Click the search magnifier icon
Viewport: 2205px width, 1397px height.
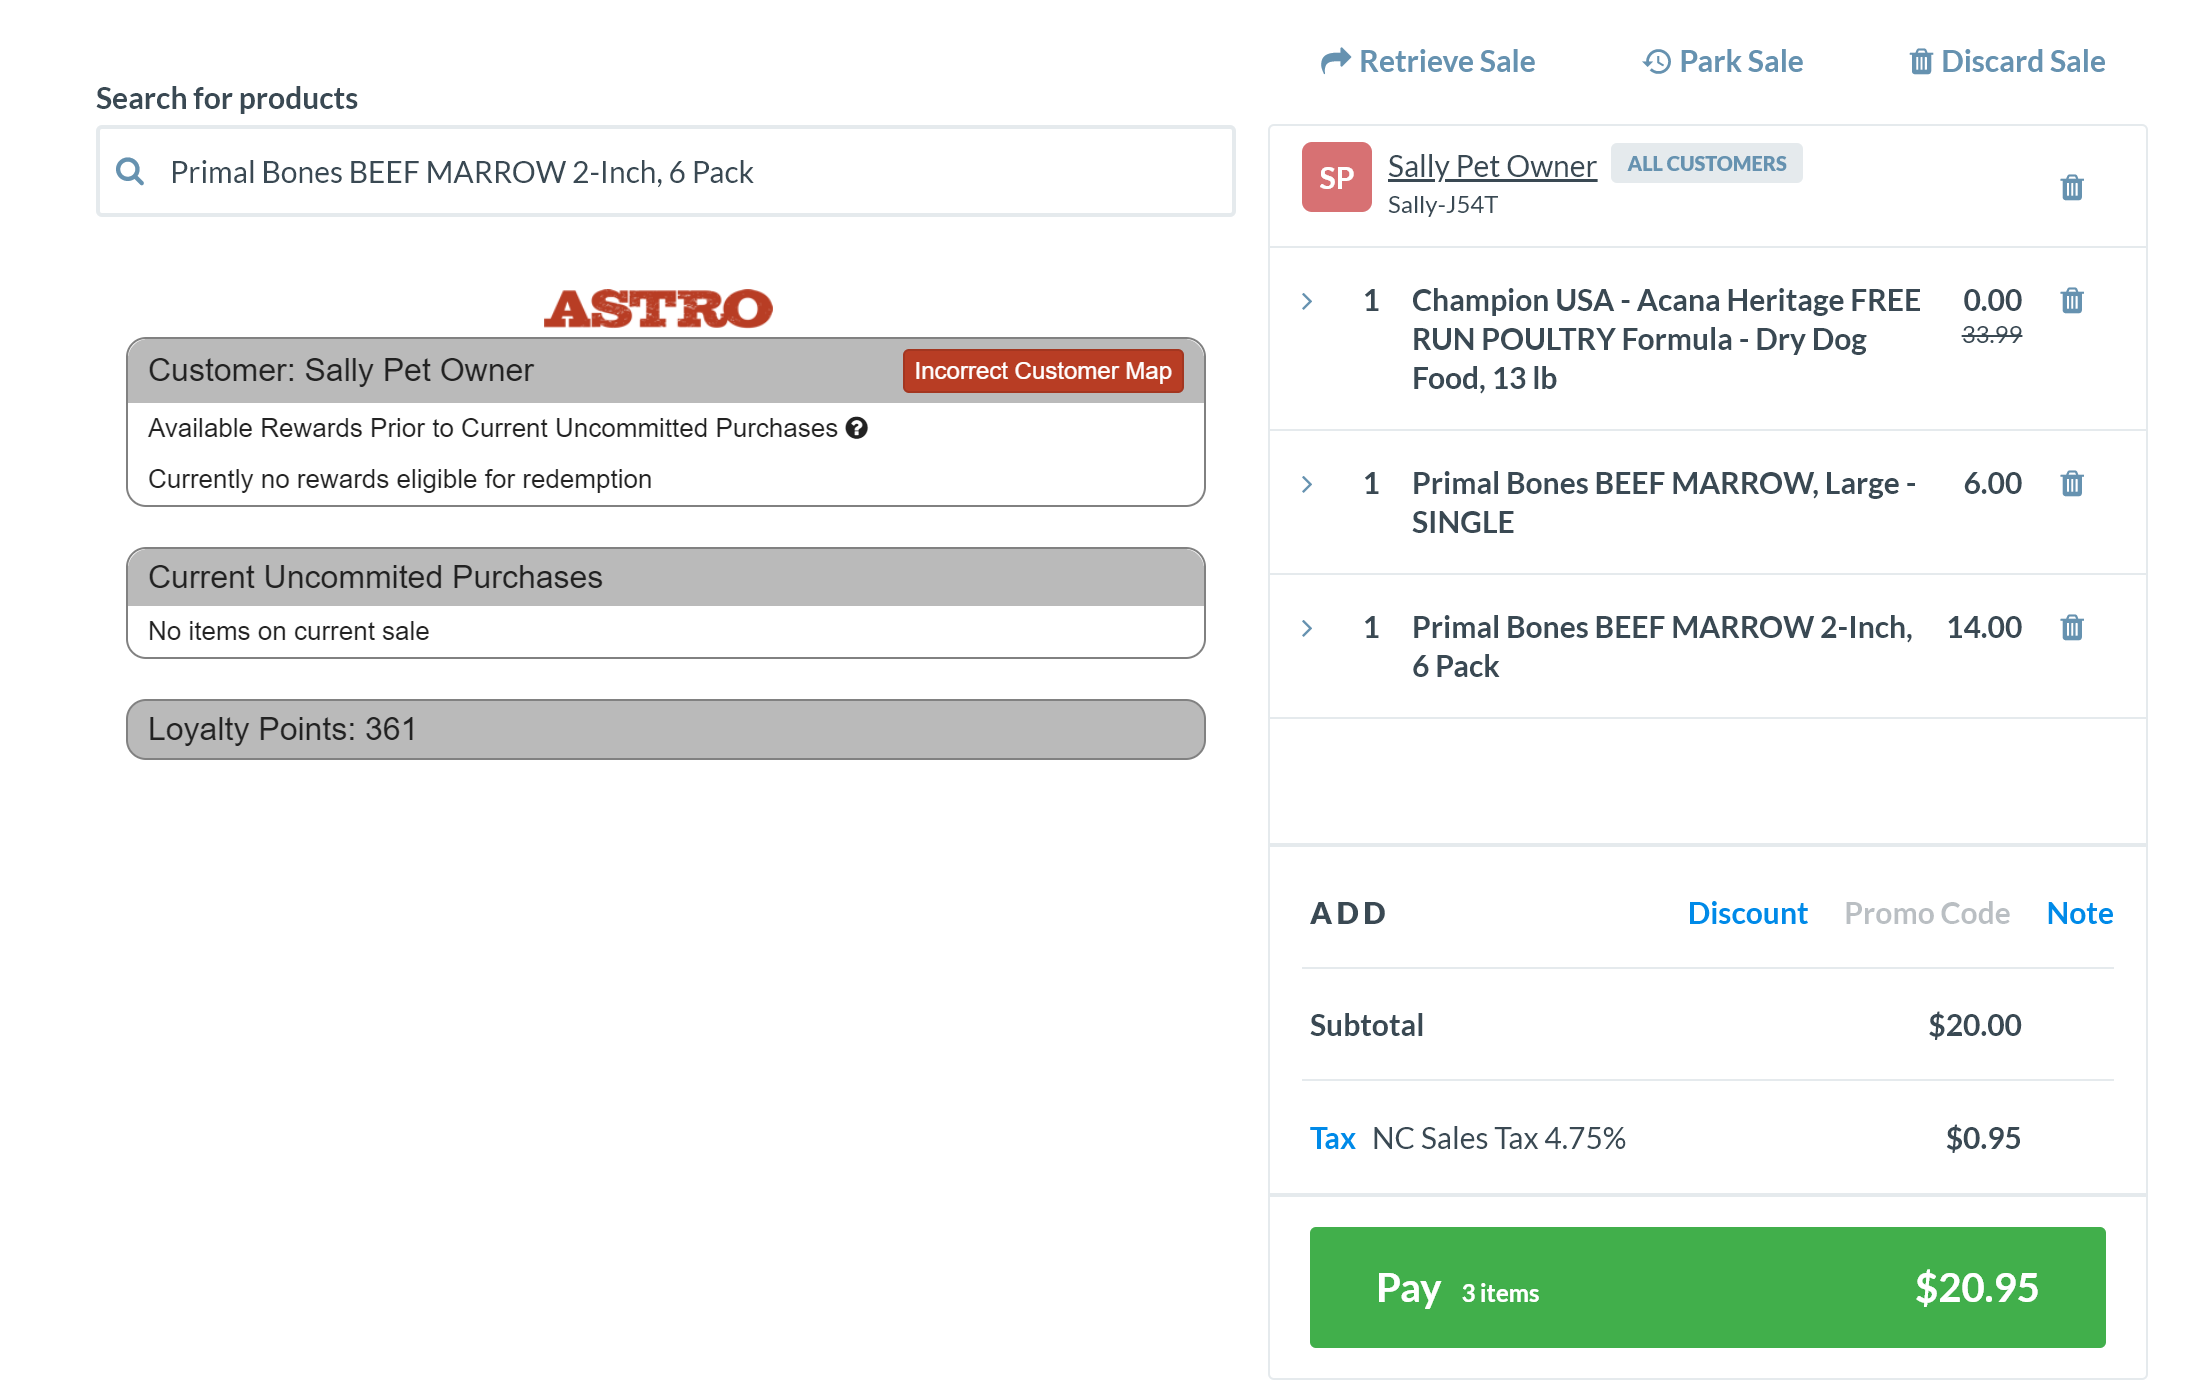[x=130, y=172]
